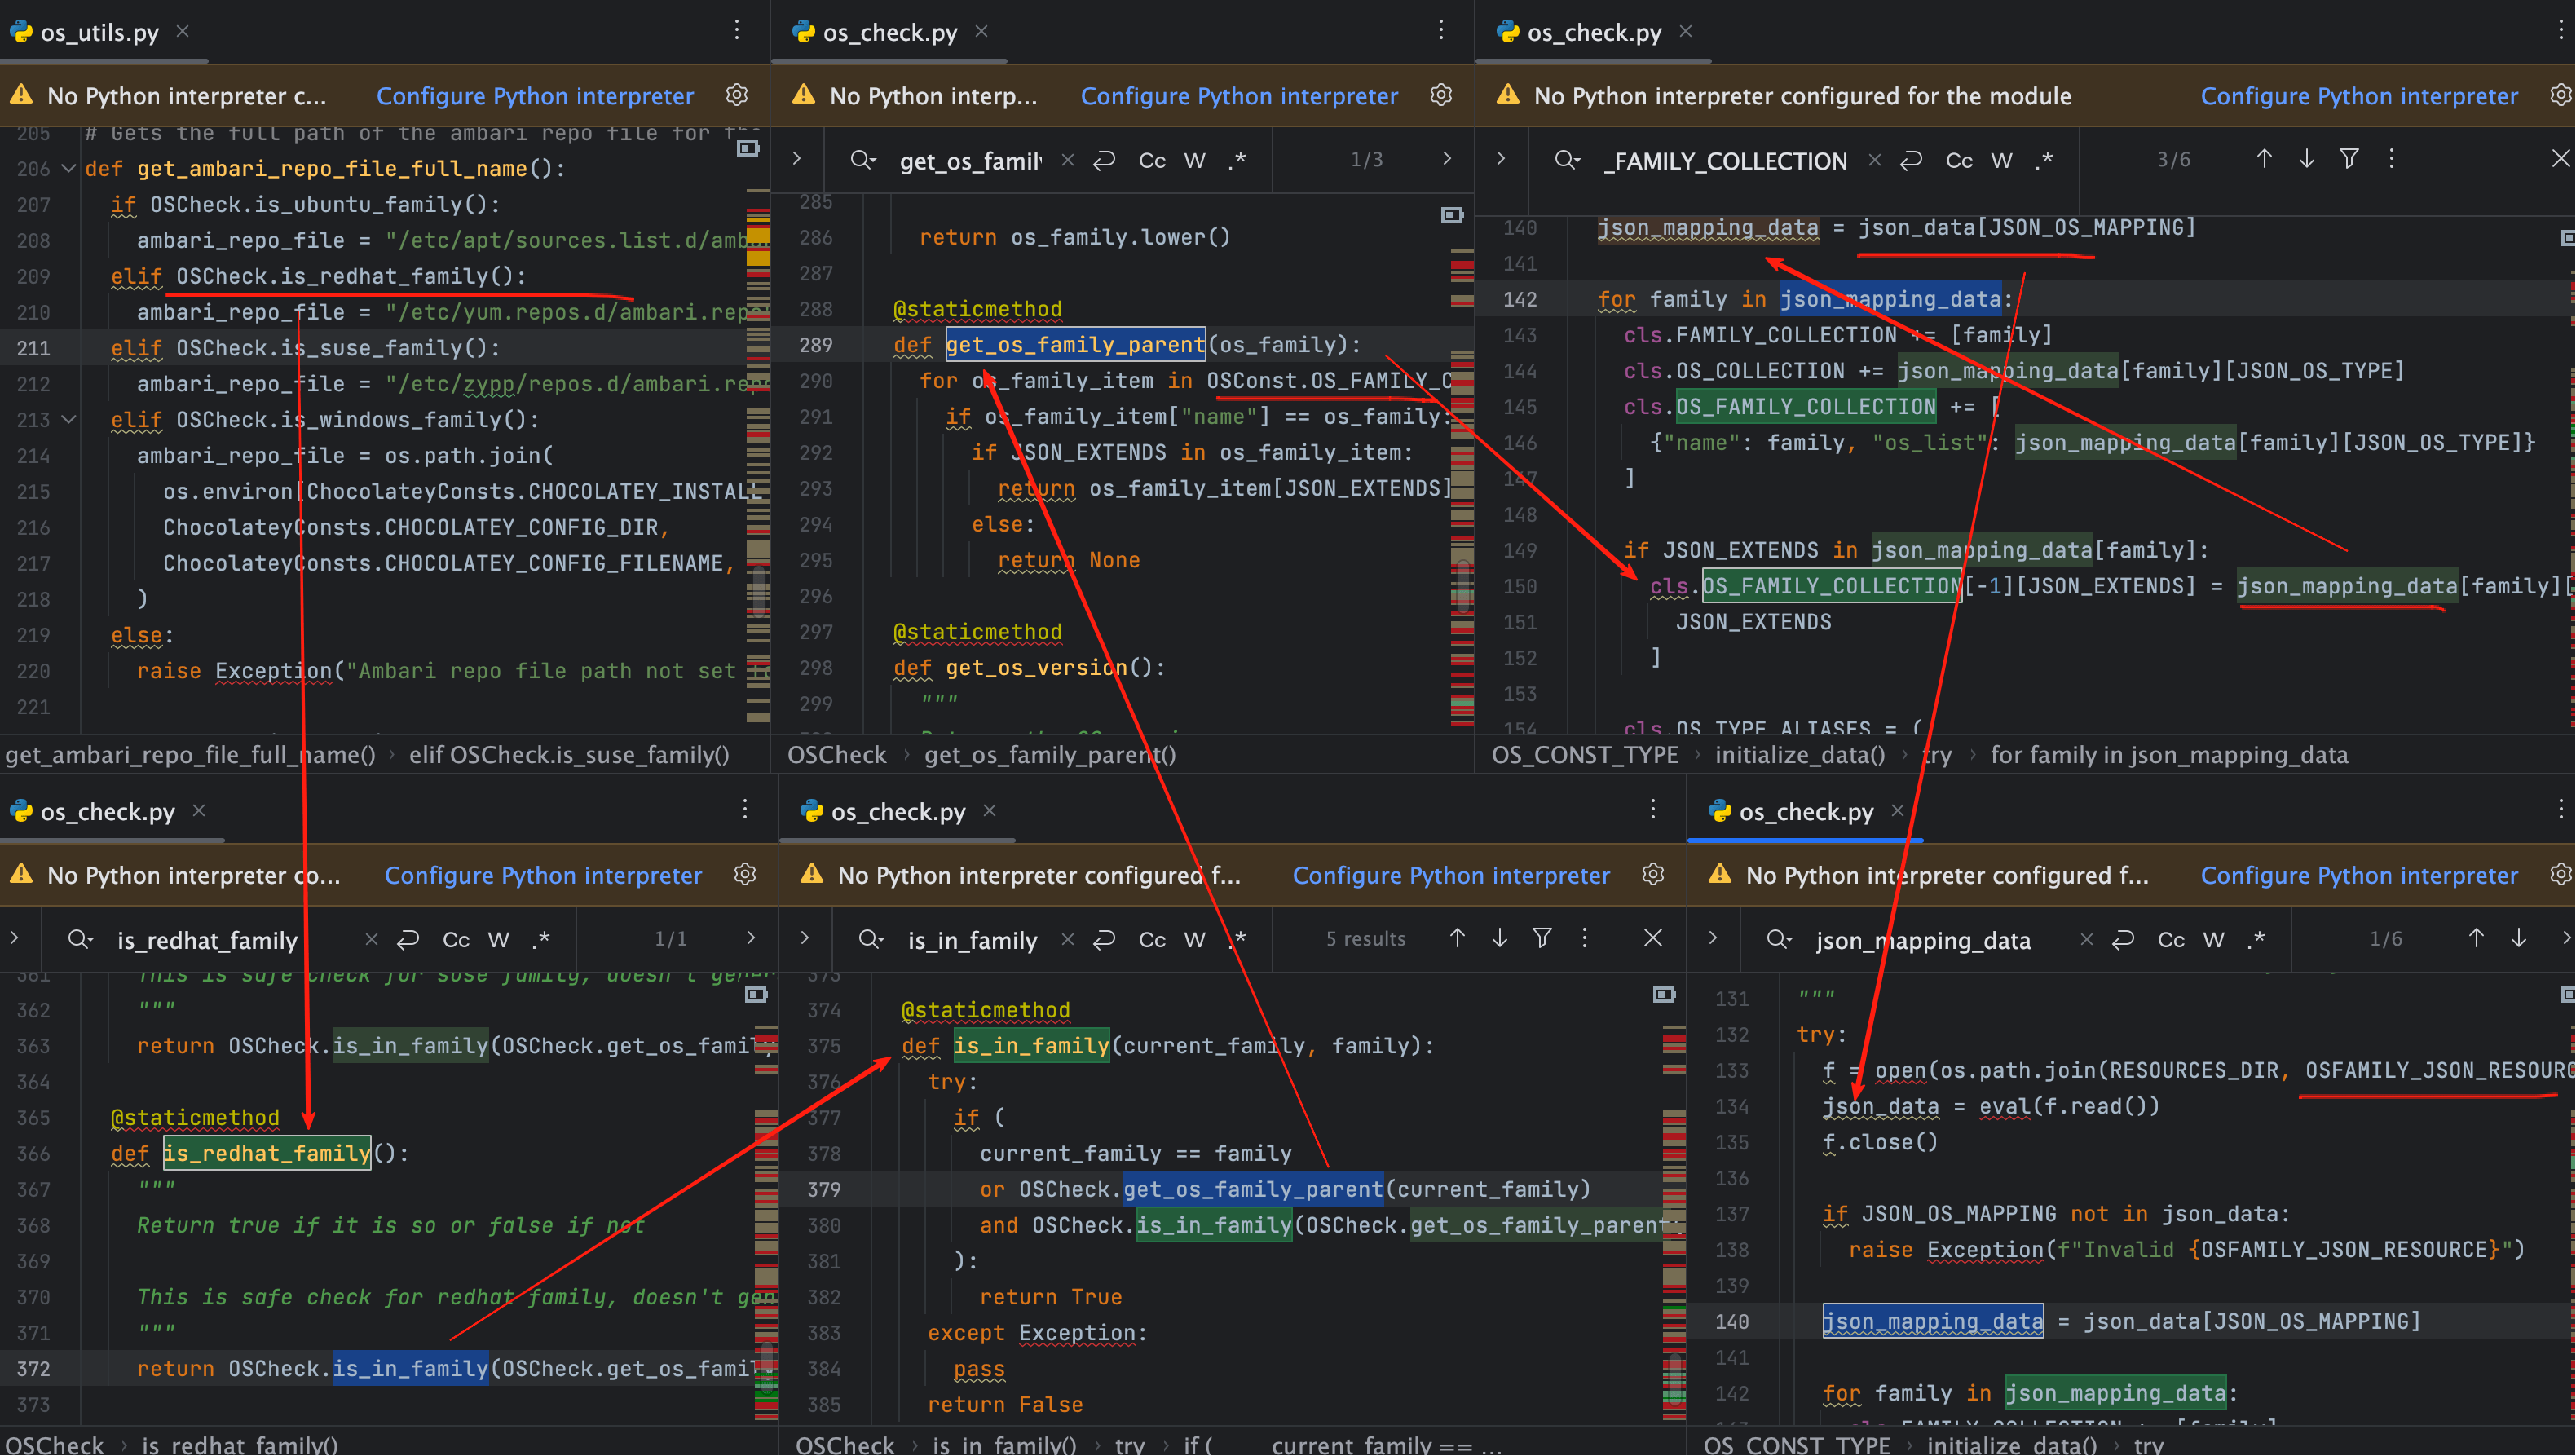
Task: Toggle whole words in _FAMILY_COLLECTION search
Action: [2001, 160]
